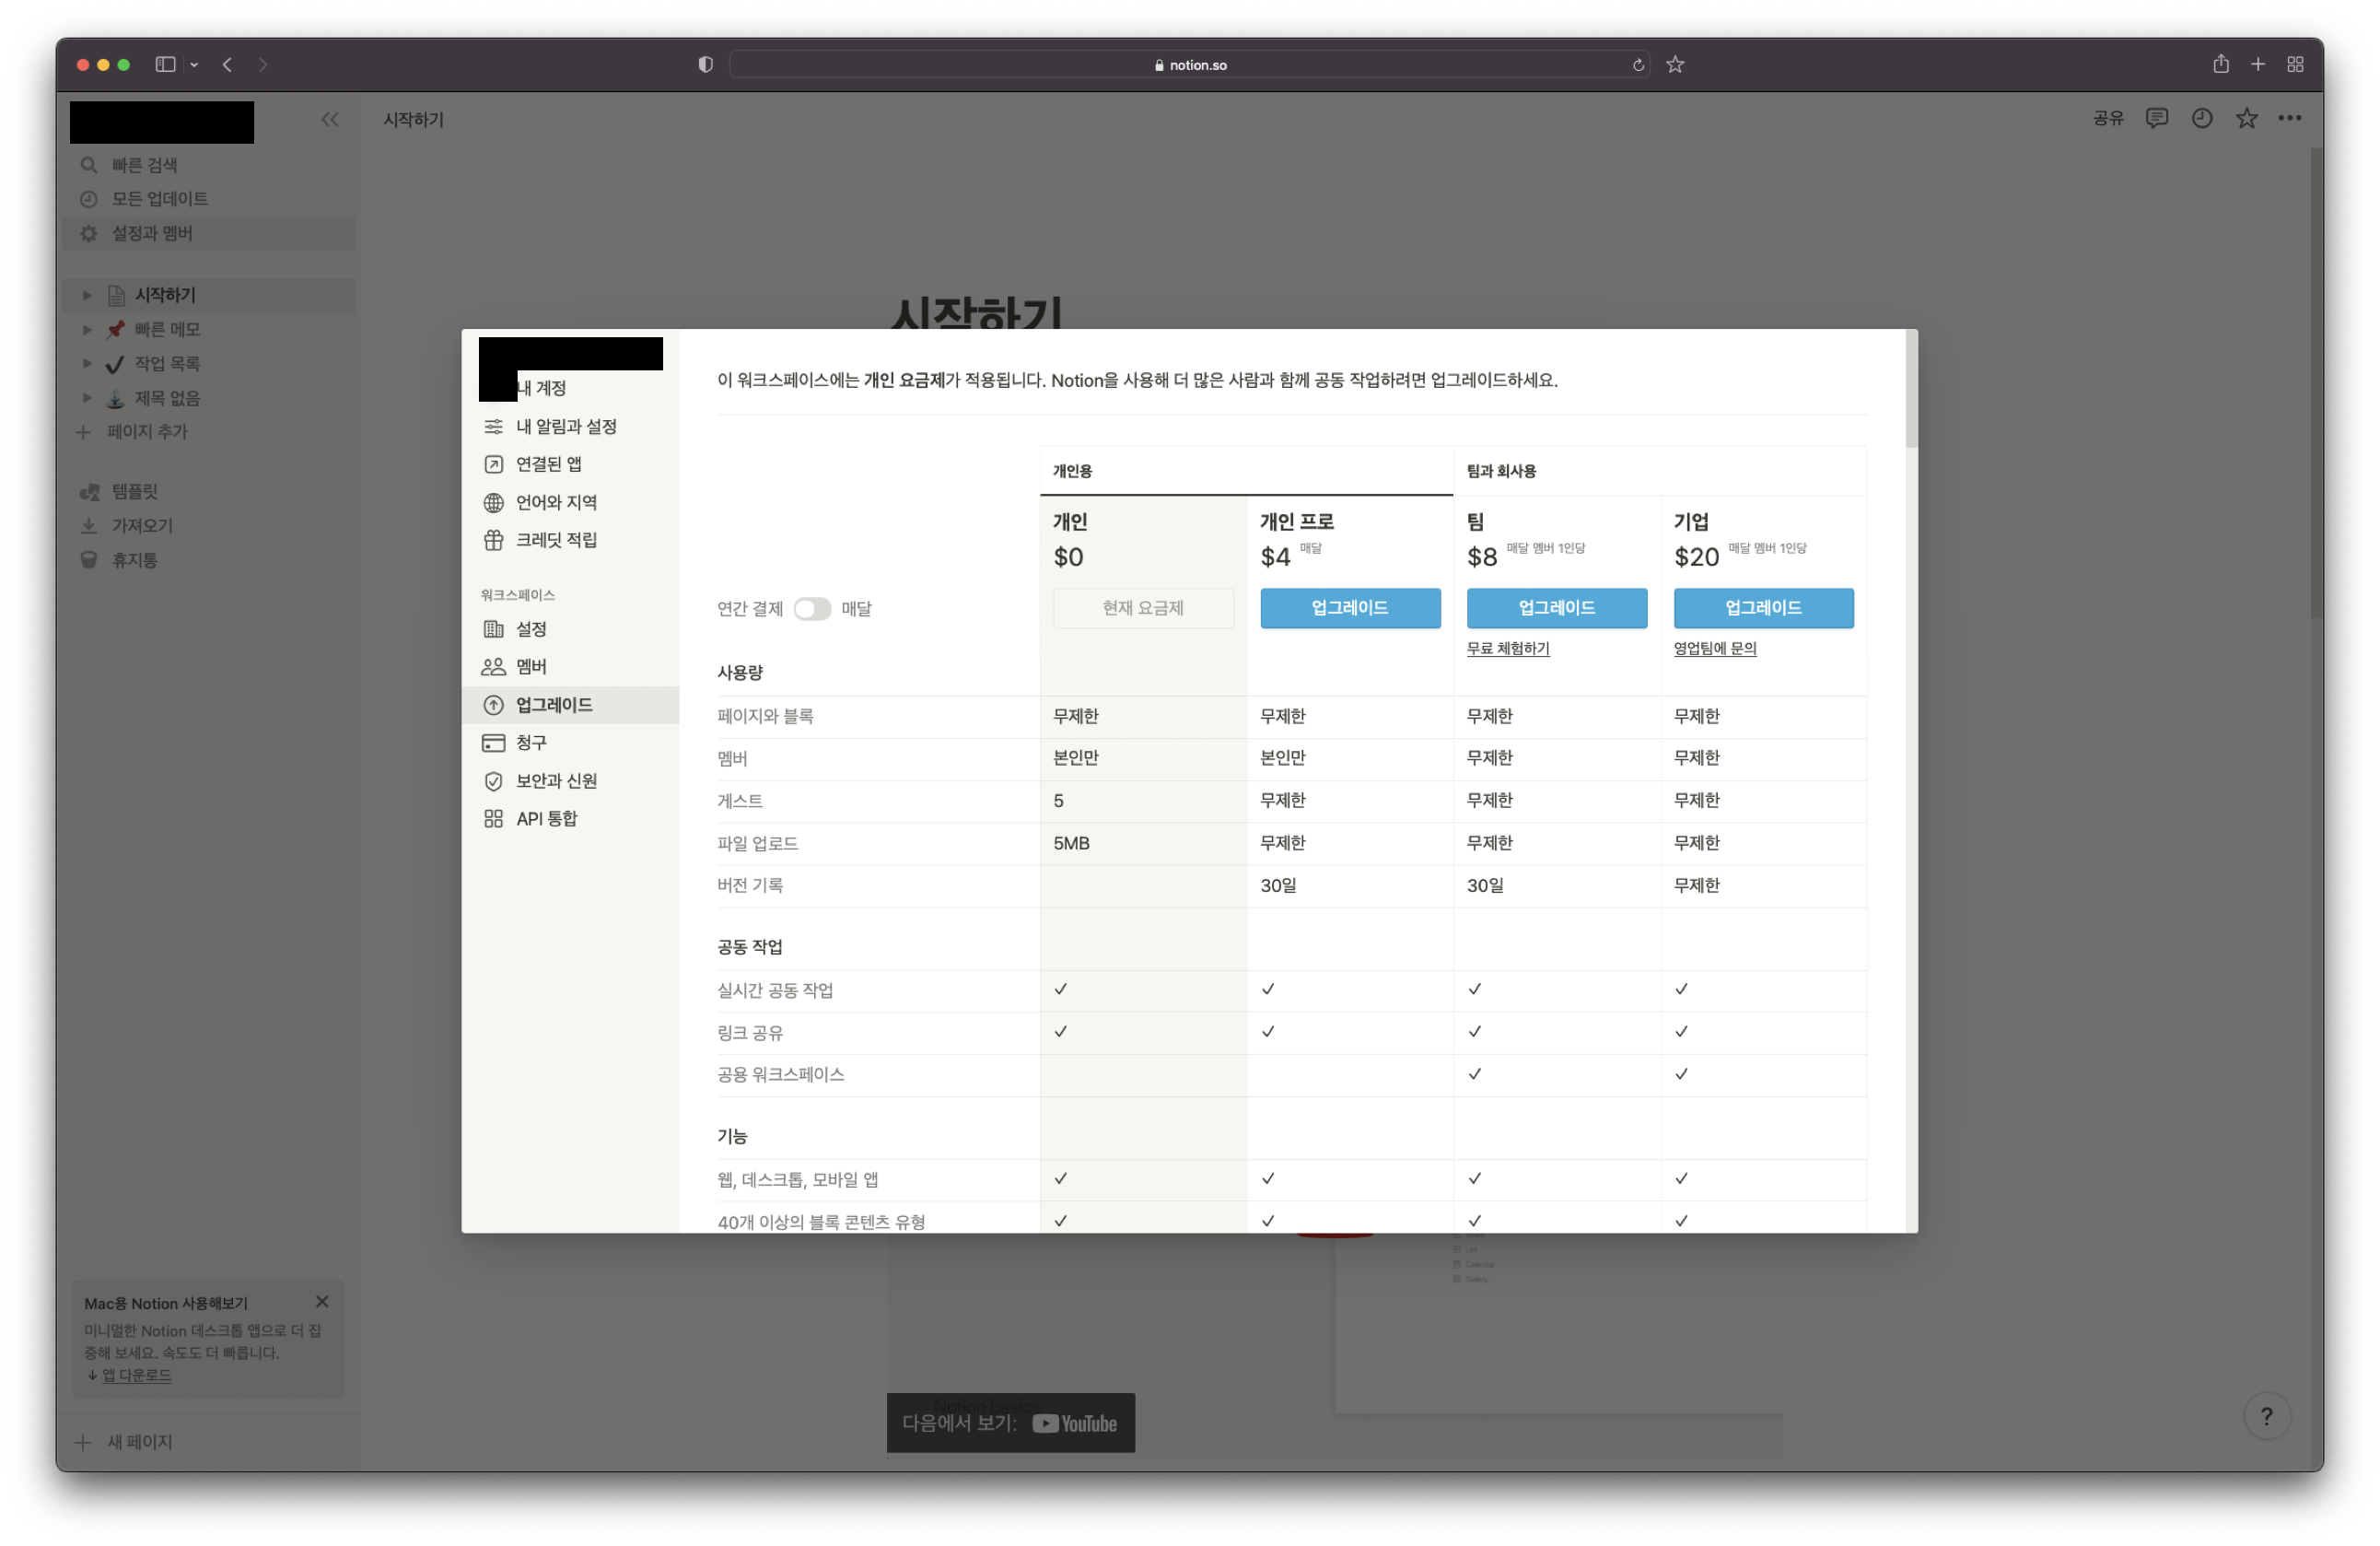Expand the 작업 목록 page toggle

(x=87, y=363)
